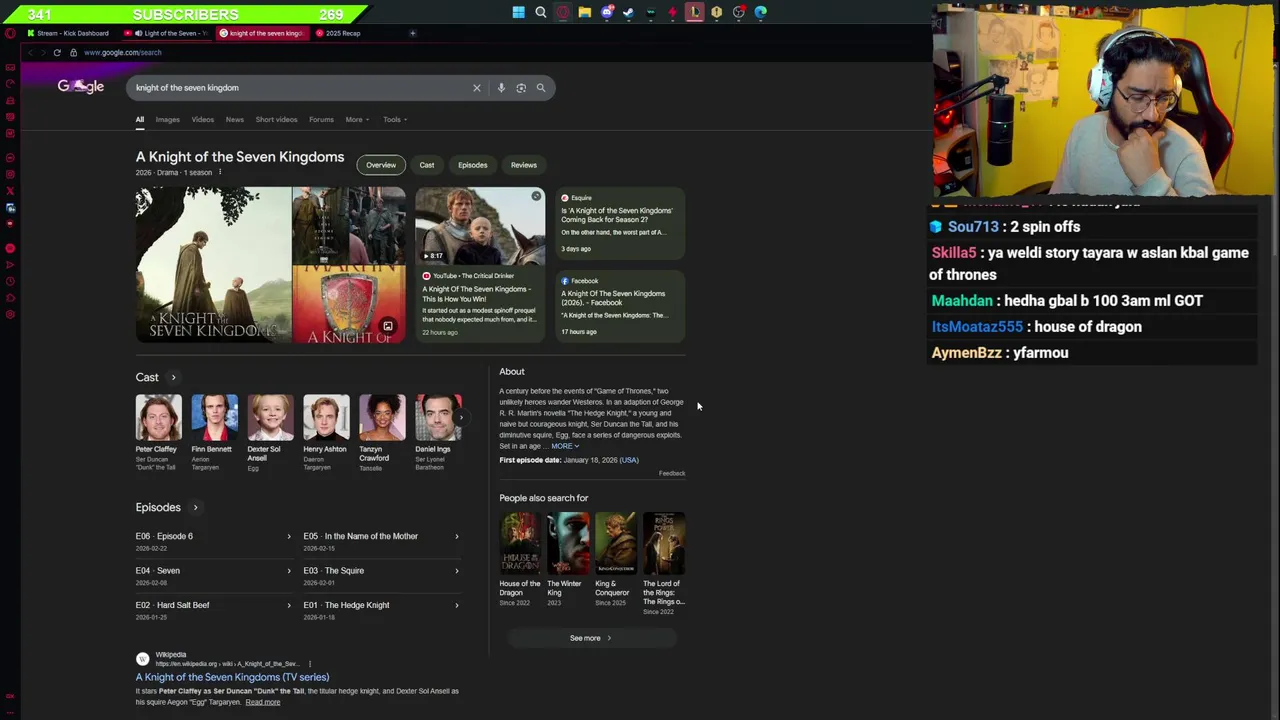Click the Feedback link under About
Screen dimensions: 1280x720
[672, 473]
